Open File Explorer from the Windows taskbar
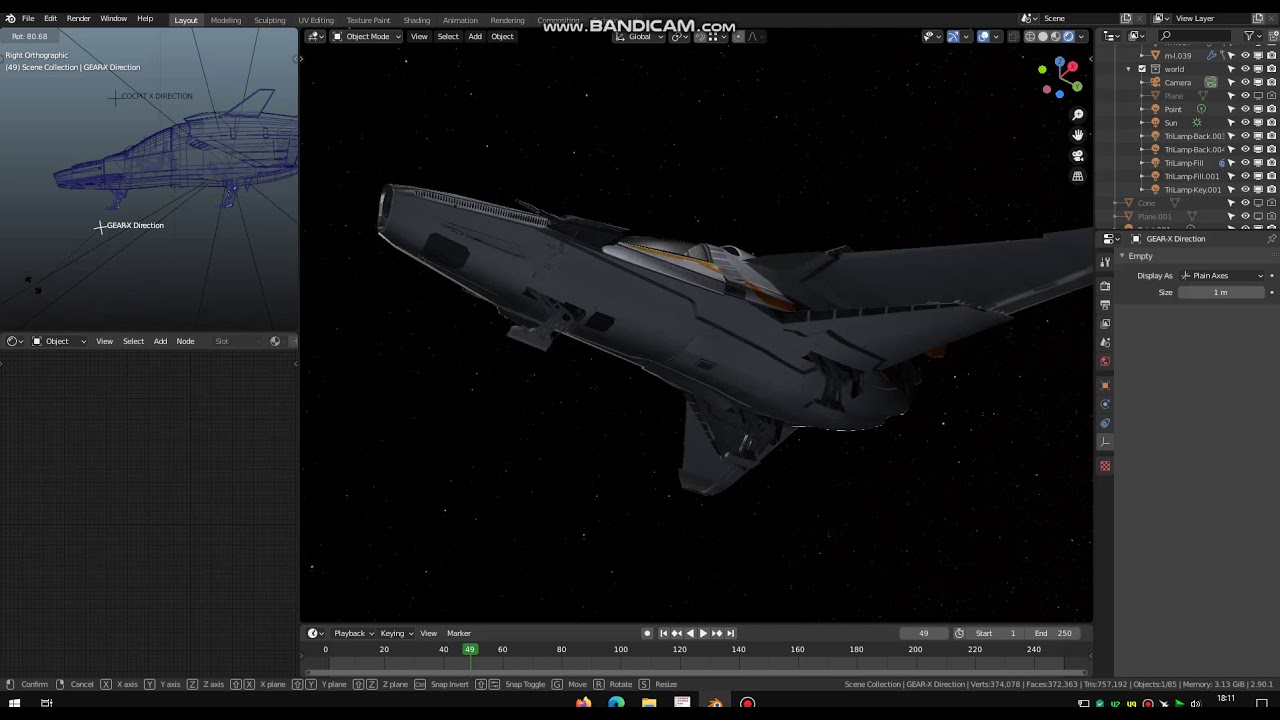 [x=649, y=703]
